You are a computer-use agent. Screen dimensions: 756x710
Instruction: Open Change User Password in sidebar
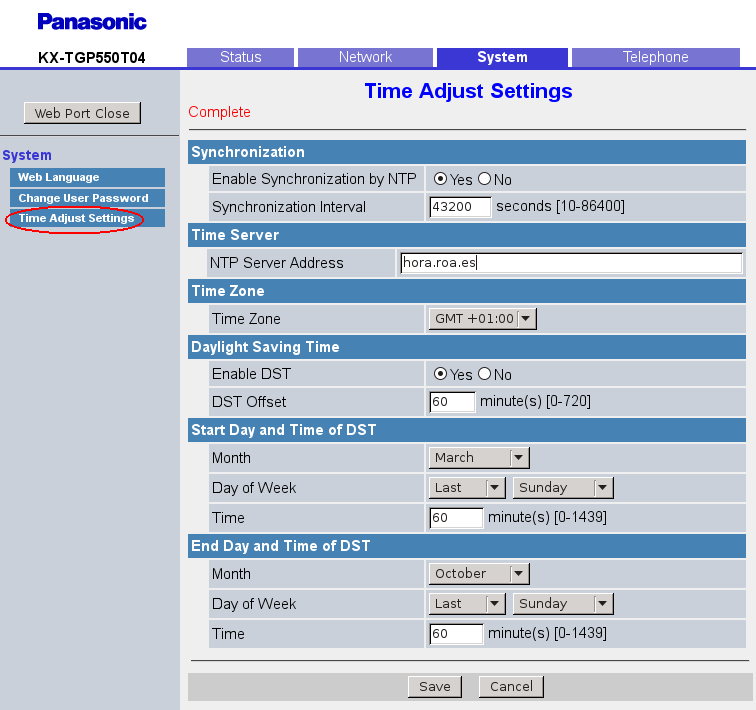tap(84, 198)
